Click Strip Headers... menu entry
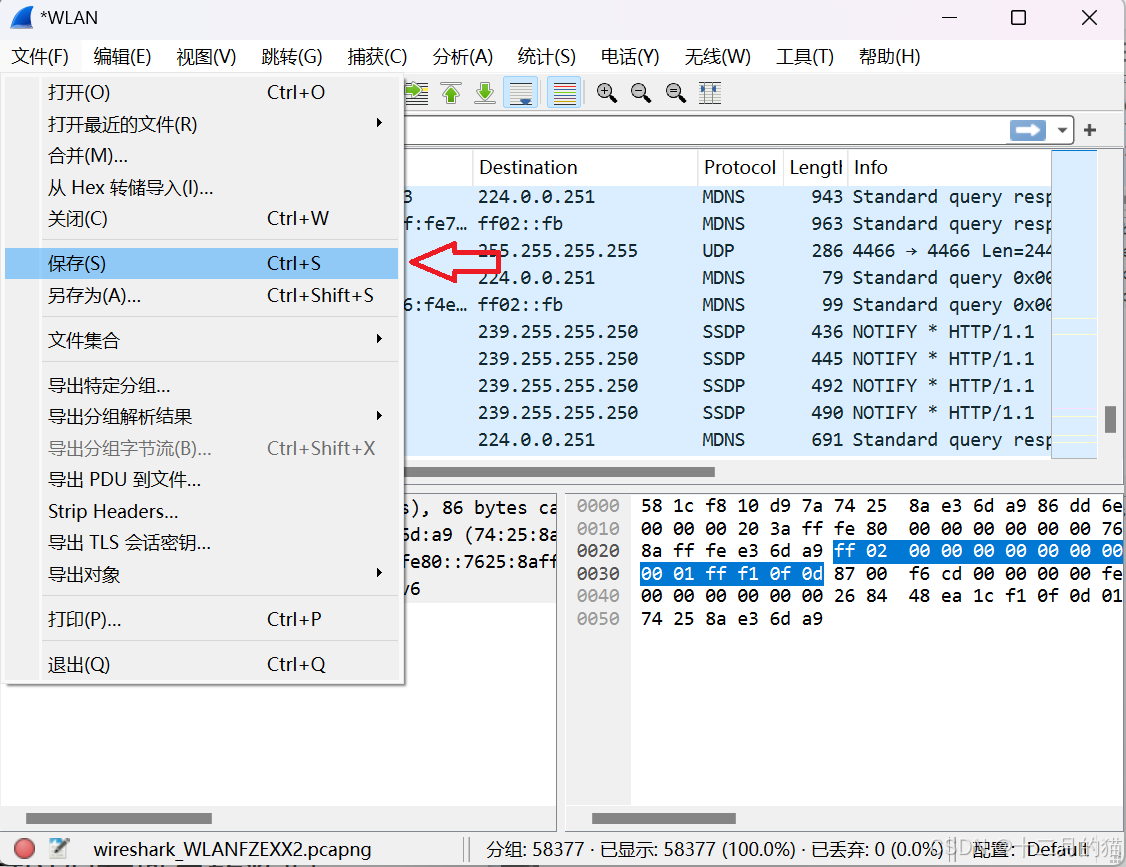The width and height of the screenshot is (1126, 867). [x=202, y=511]
